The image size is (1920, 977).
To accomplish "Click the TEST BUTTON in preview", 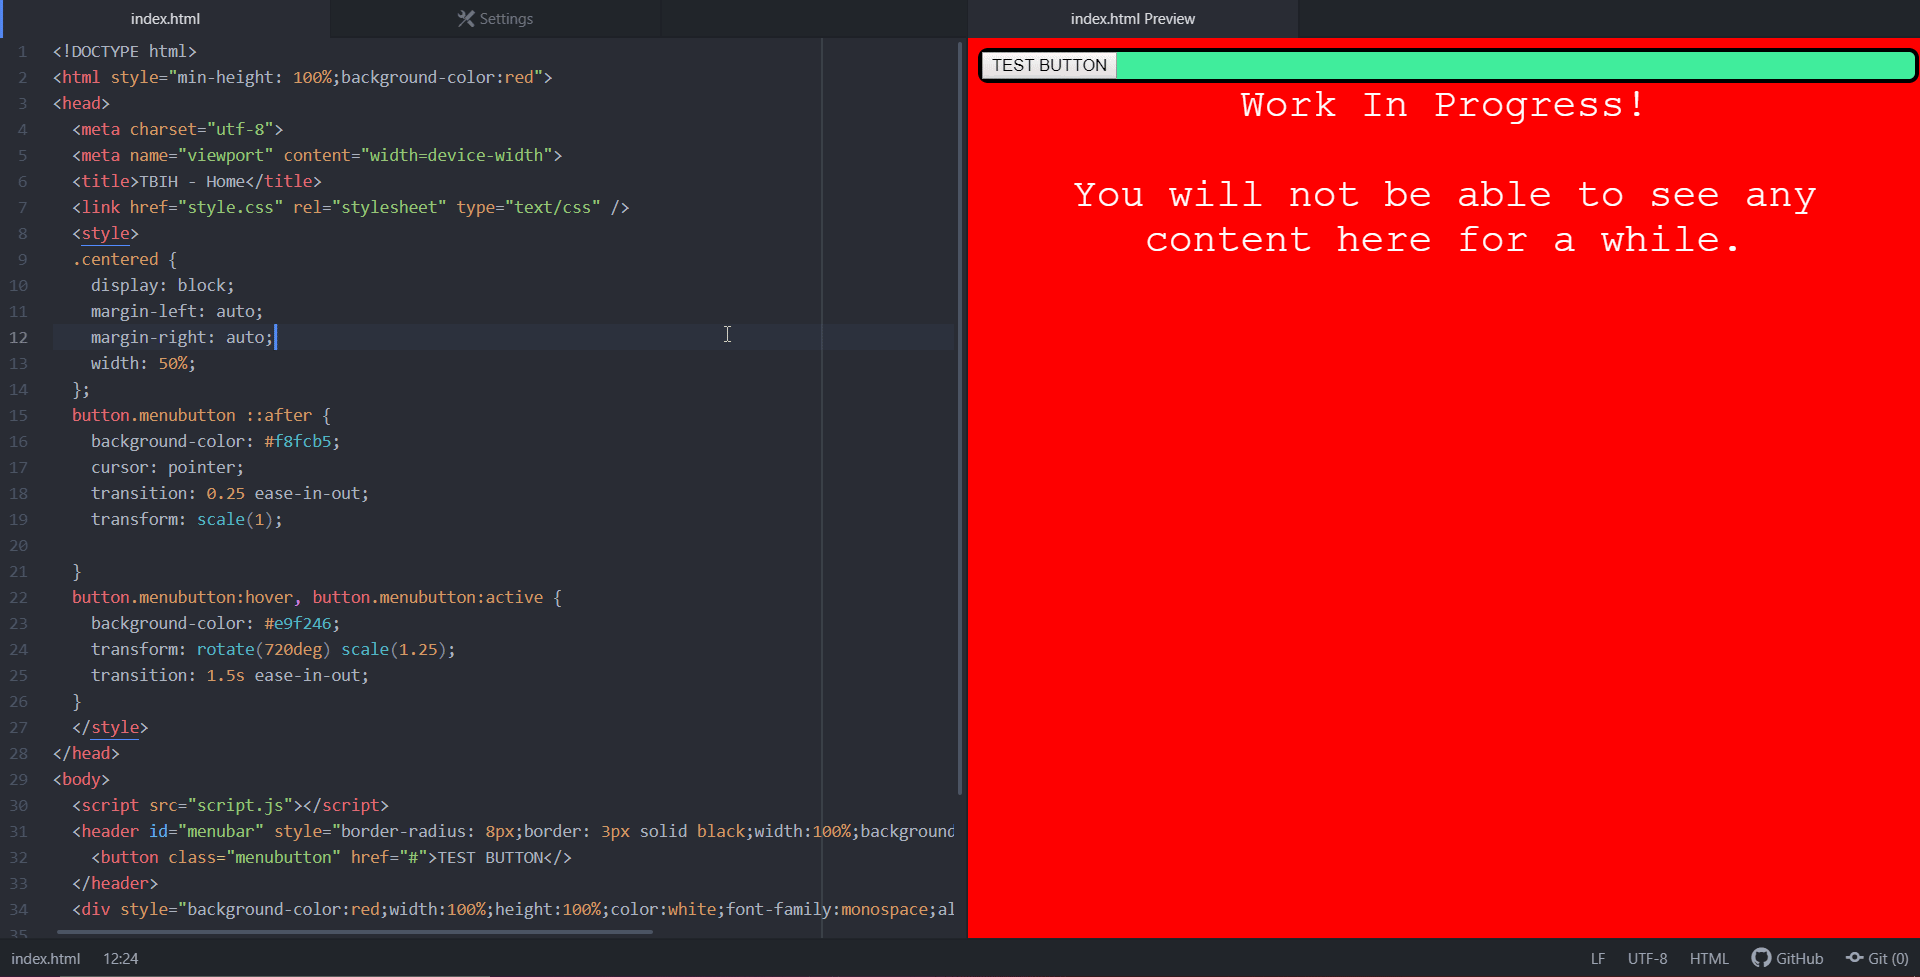I will 1049,65.
